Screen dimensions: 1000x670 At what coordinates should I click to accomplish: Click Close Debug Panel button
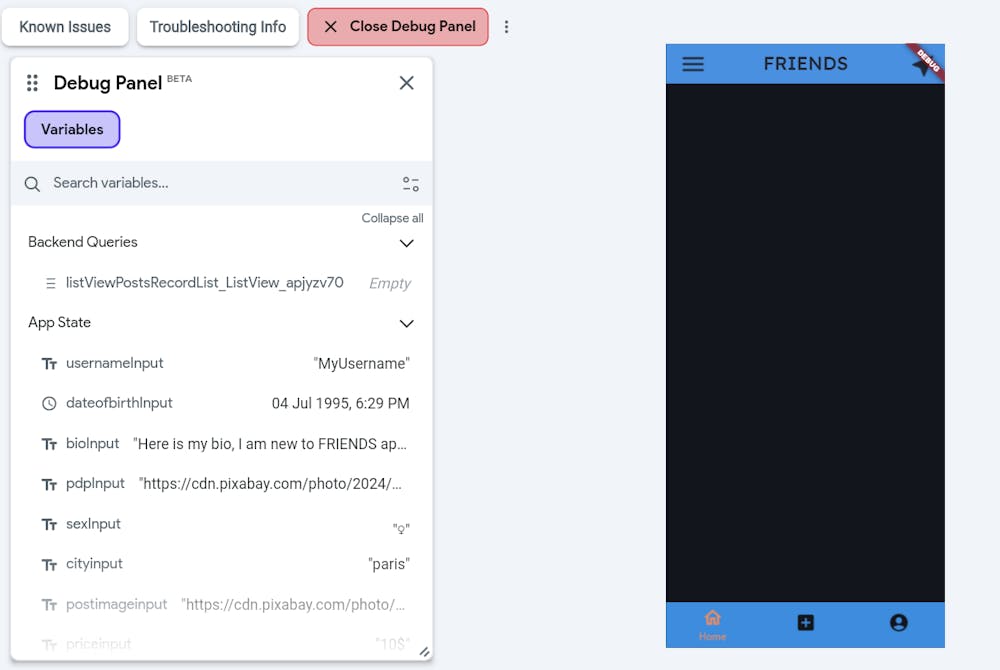coord(398,27)
